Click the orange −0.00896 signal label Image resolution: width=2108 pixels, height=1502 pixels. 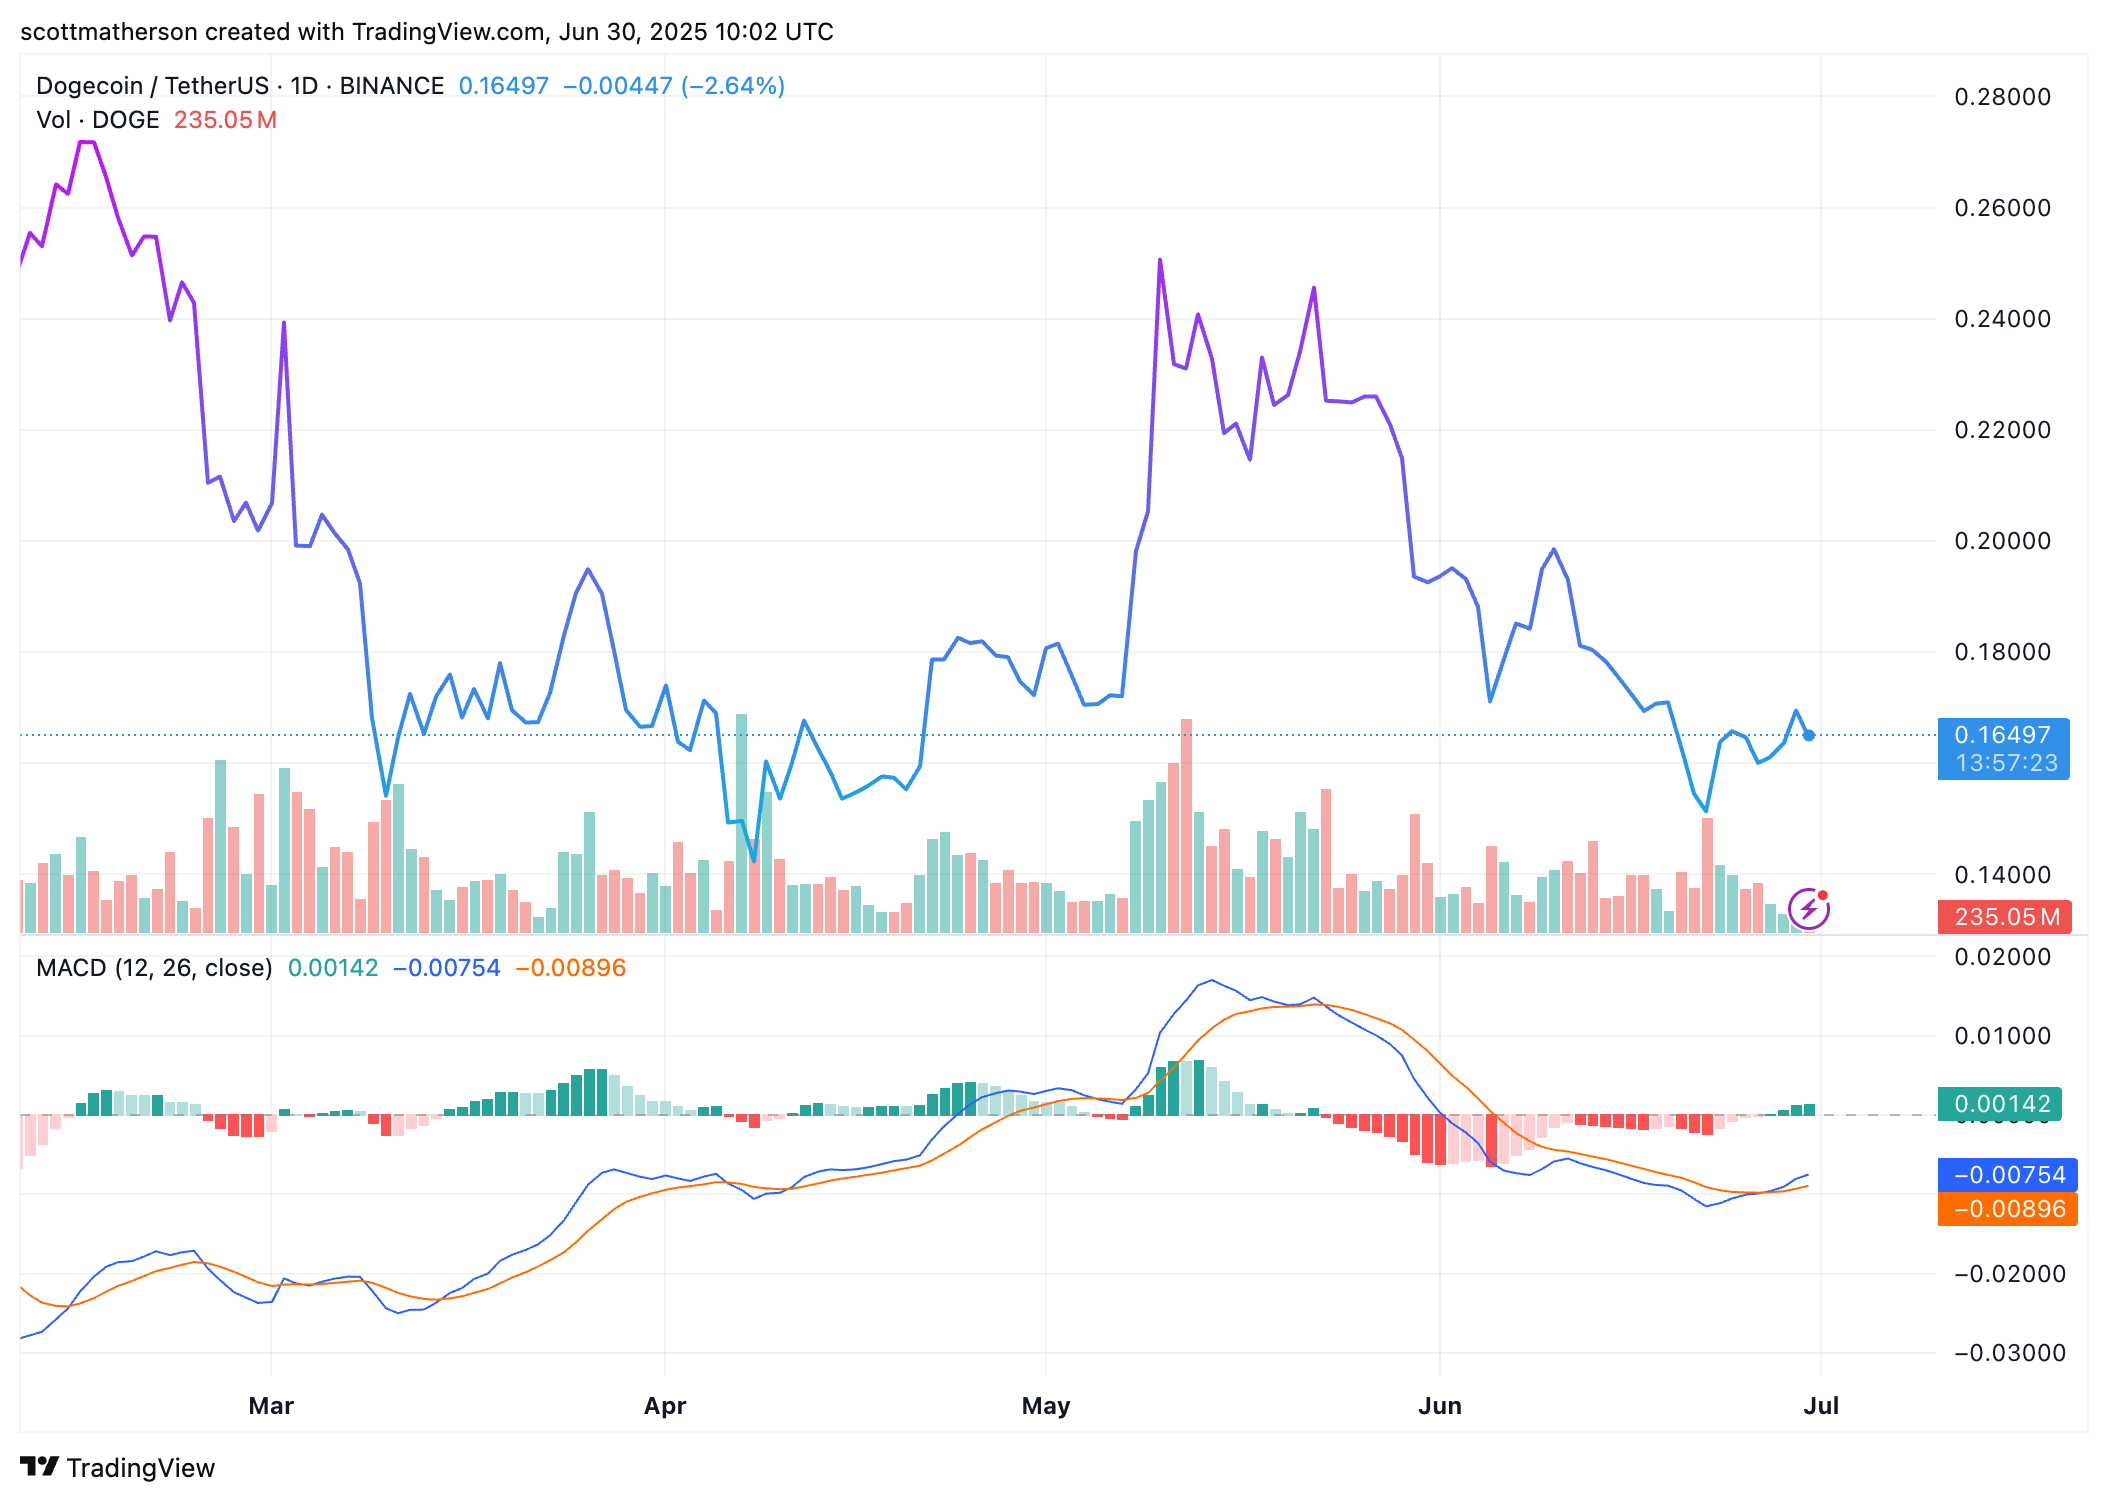[2009, 1209]
